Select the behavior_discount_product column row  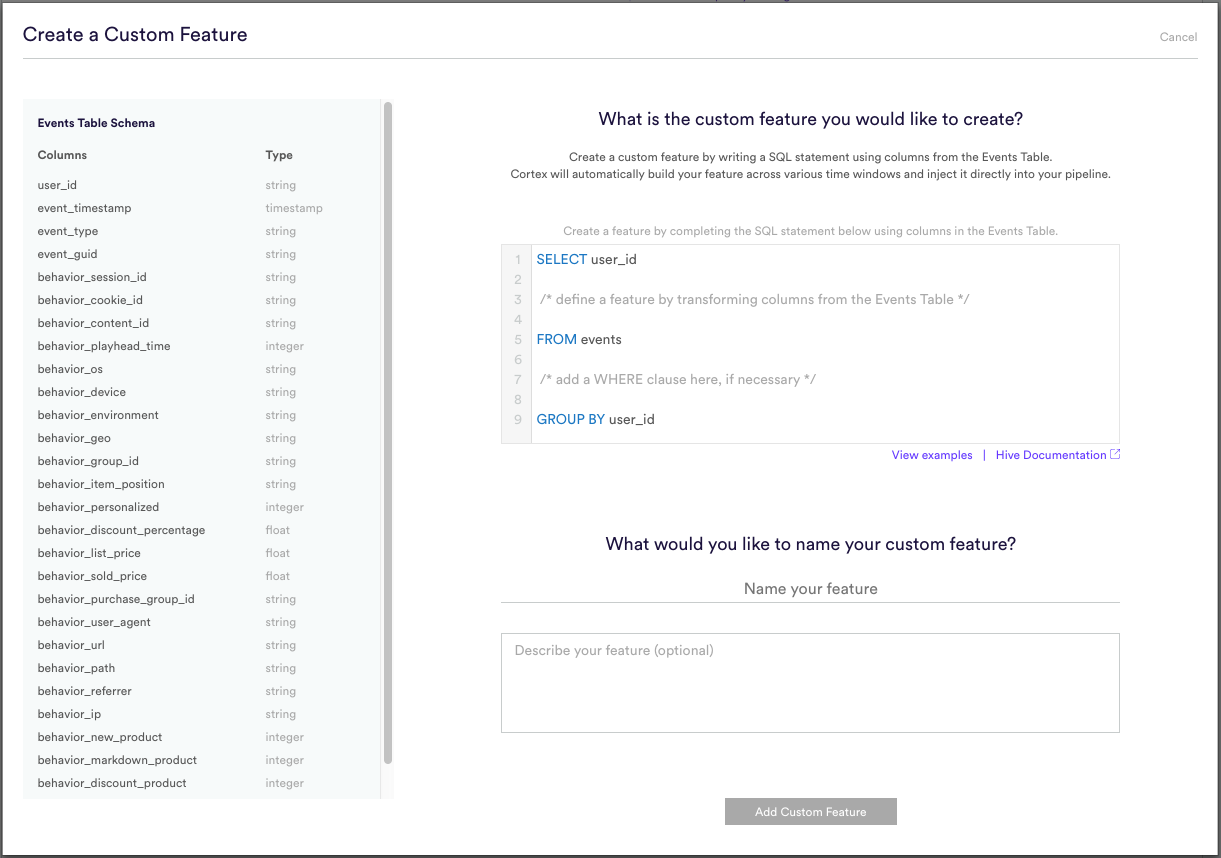coord(202,783)
